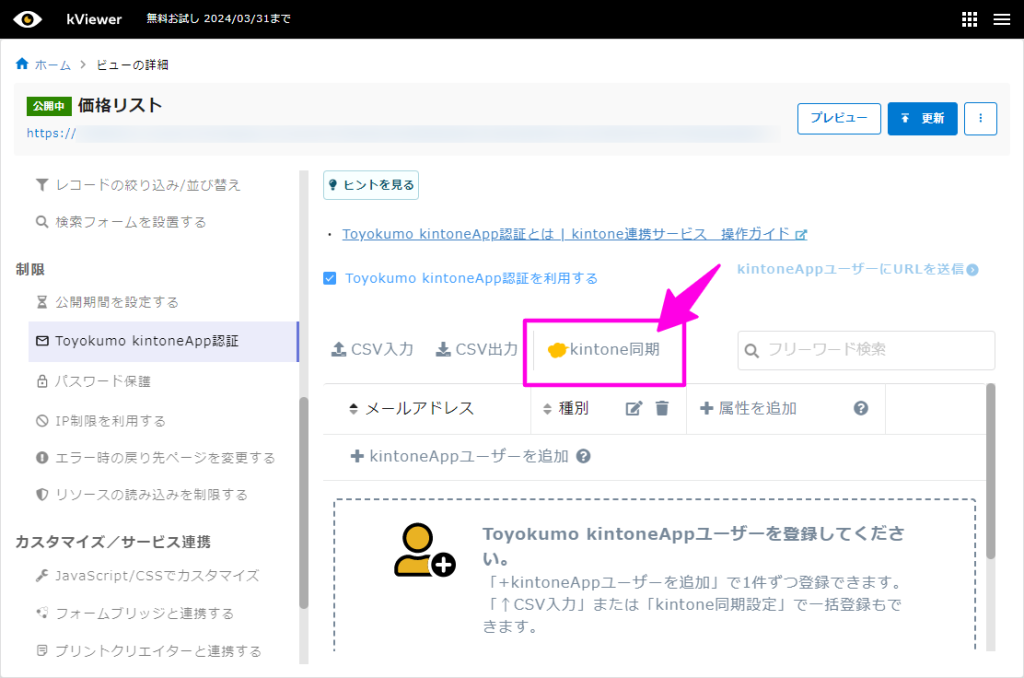Image resolution: width=1024 pixels, height=678 pixels.
Task: Click the カスタマイズ/サービス連携 section heading
Action: click(113, 542)
